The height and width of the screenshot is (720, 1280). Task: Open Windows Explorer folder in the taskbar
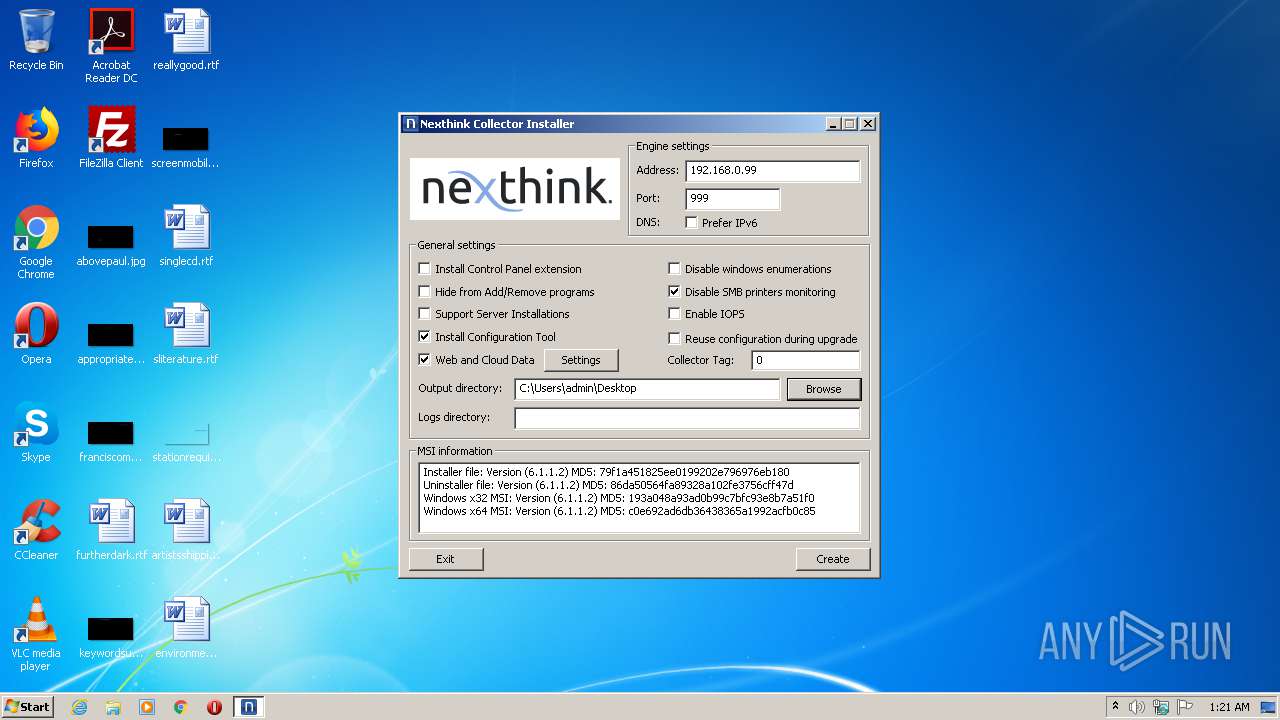point(113,707)
